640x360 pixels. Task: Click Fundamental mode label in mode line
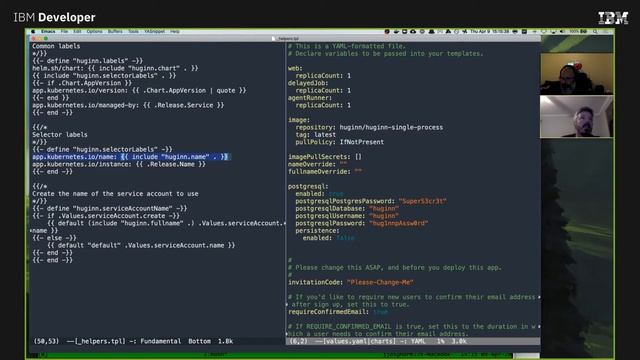click(x=160, y=341)
